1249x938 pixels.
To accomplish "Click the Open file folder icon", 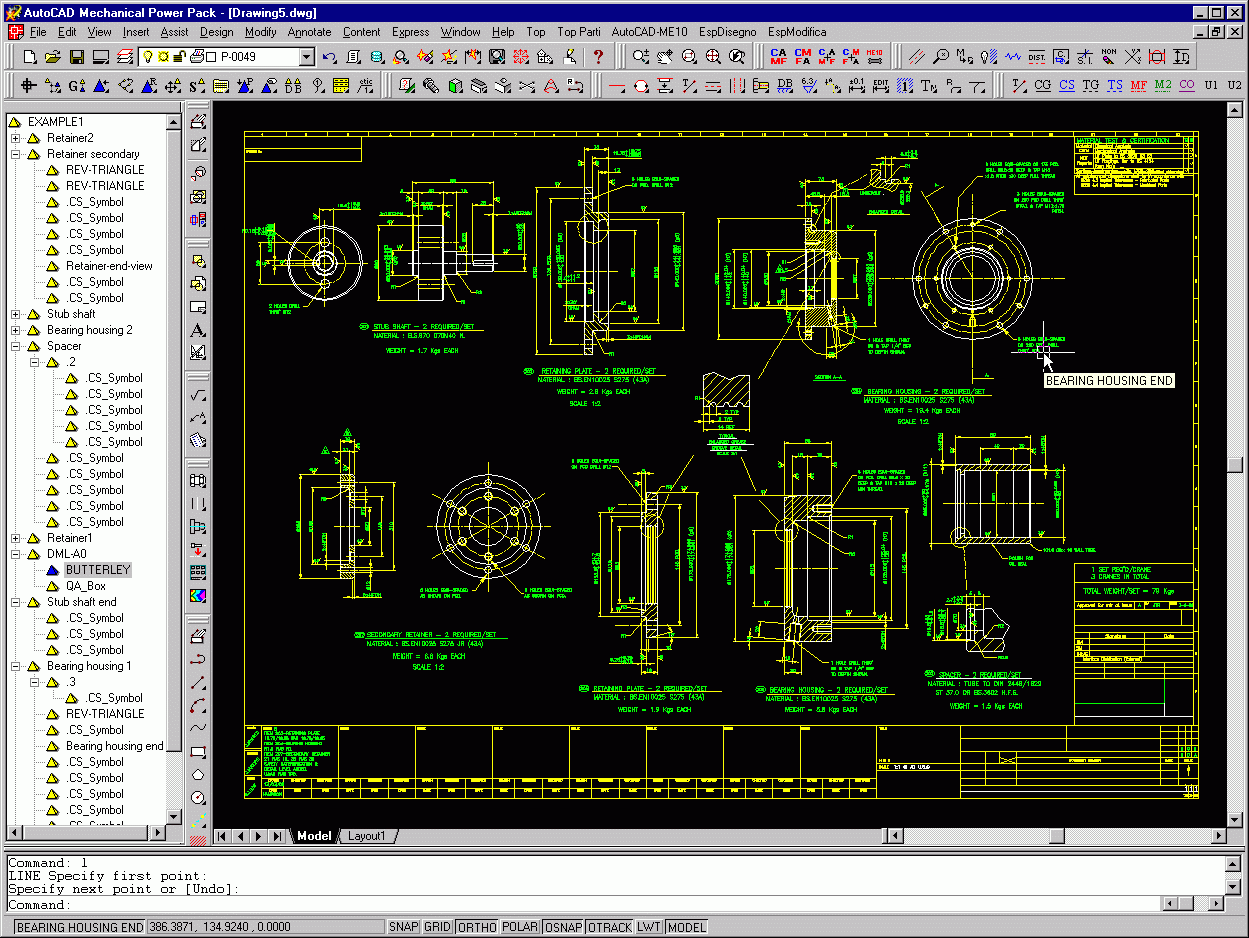I will [x=52, y=56].
